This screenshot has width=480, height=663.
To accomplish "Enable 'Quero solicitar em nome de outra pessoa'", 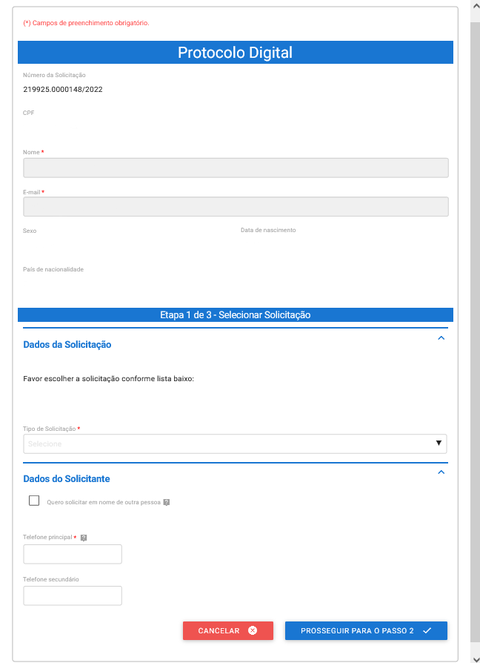I will (34, 501).
